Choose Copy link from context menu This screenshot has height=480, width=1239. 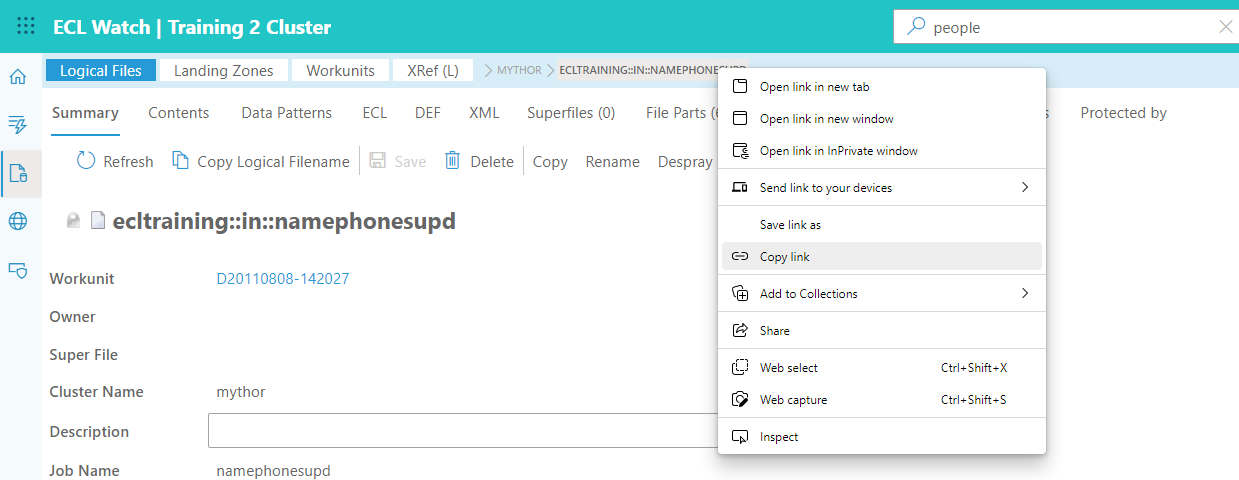click(784, 257)
